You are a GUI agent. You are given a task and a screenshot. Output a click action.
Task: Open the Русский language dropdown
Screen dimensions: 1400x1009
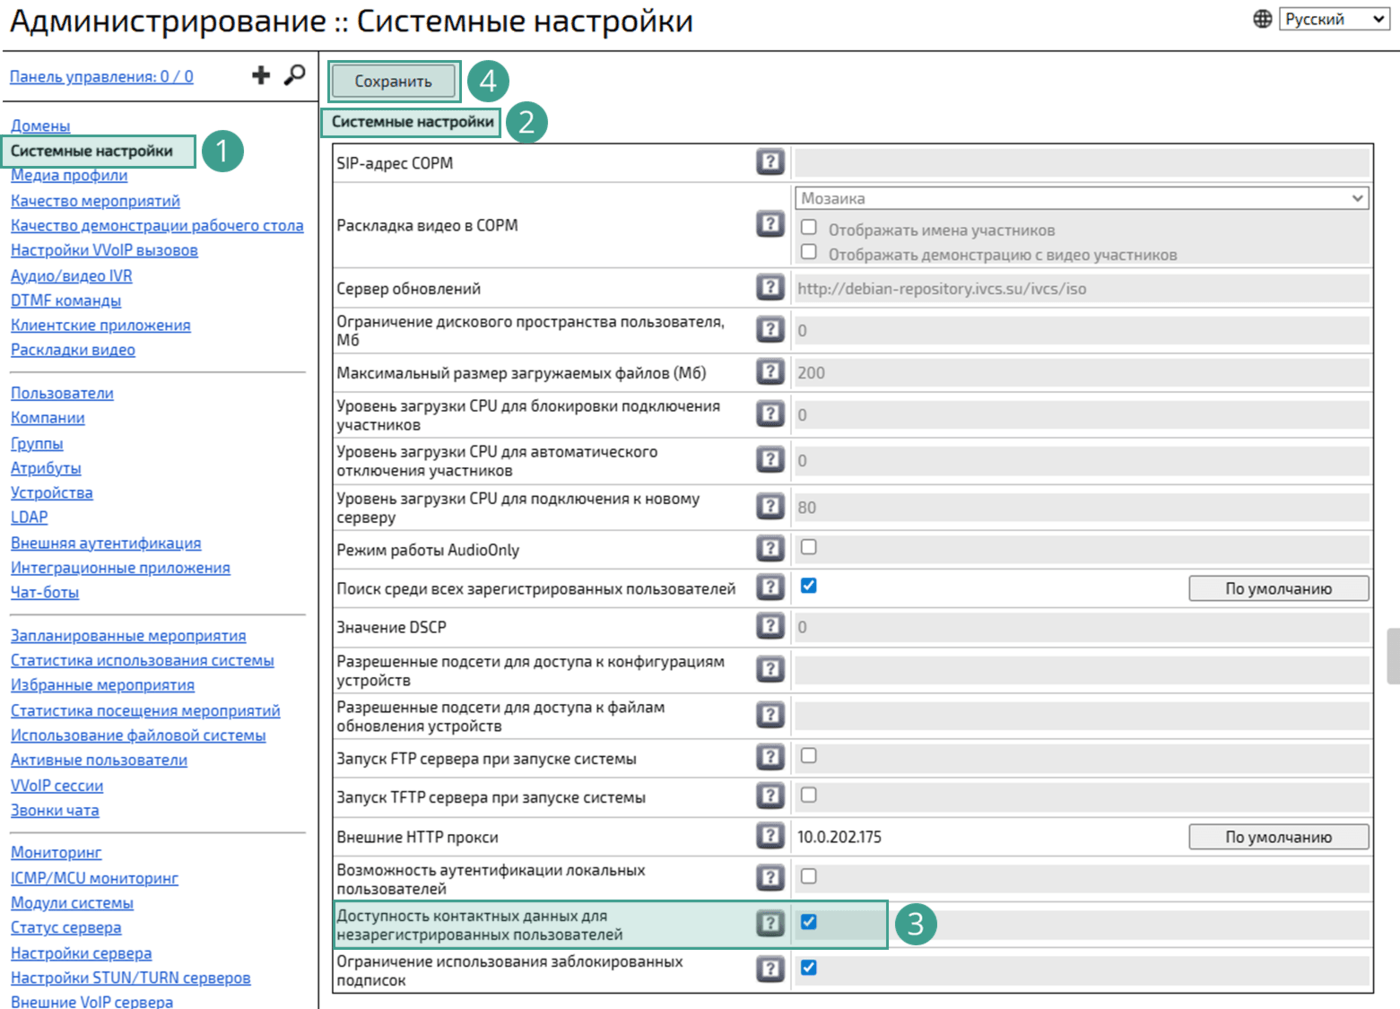[1334, 19]
